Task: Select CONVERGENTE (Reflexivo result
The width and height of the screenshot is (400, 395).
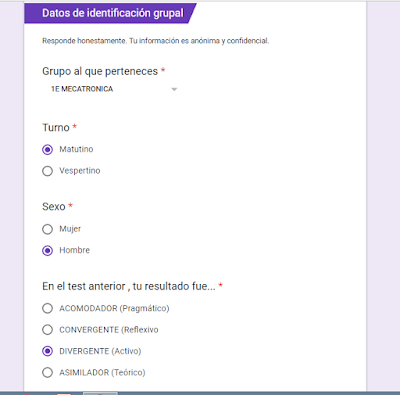Action: click(x=47, y=330)
